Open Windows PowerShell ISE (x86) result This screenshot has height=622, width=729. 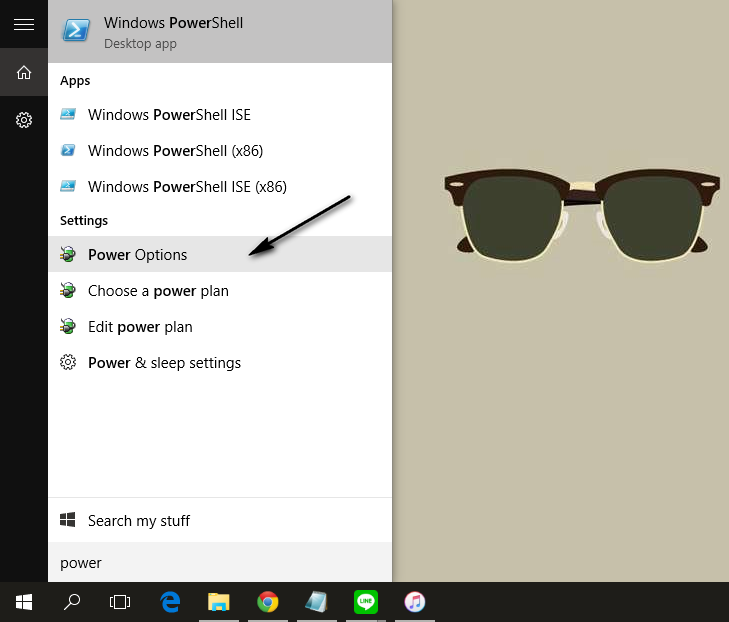point(220,186)
